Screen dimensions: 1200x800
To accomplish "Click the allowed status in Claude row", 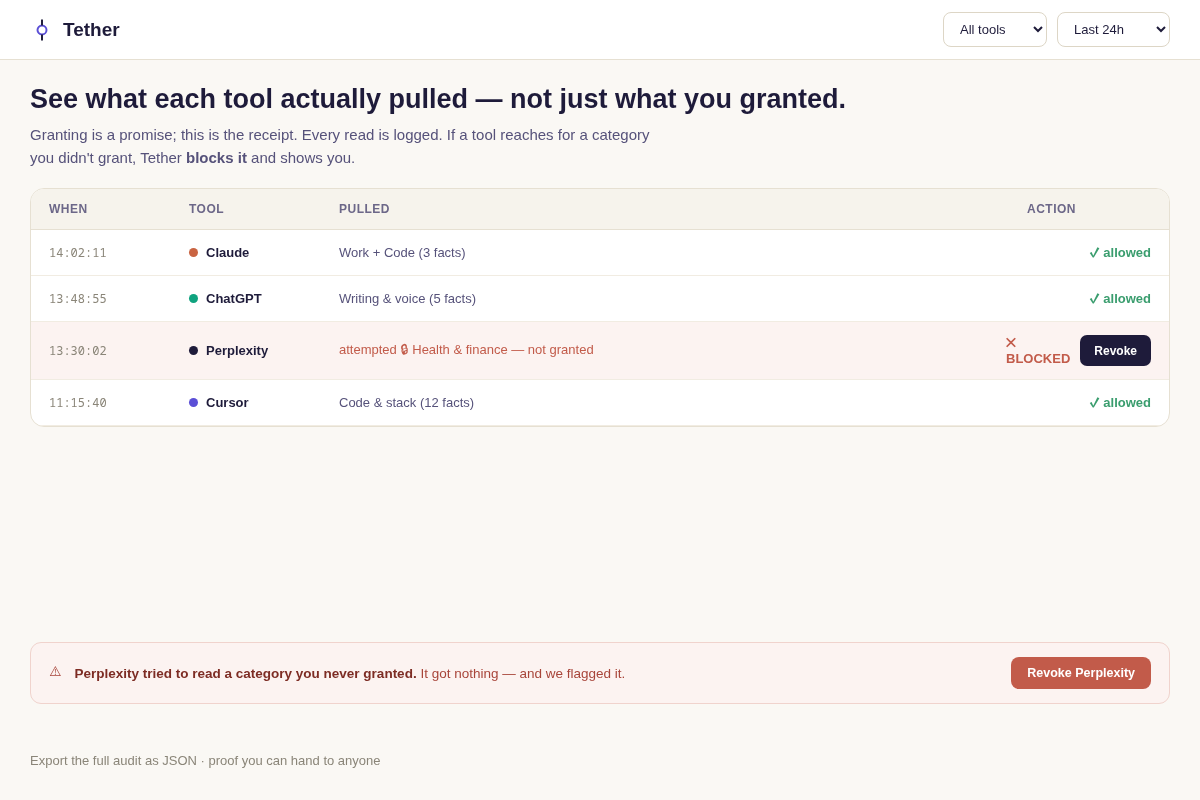I will (x=1120, y=253).
